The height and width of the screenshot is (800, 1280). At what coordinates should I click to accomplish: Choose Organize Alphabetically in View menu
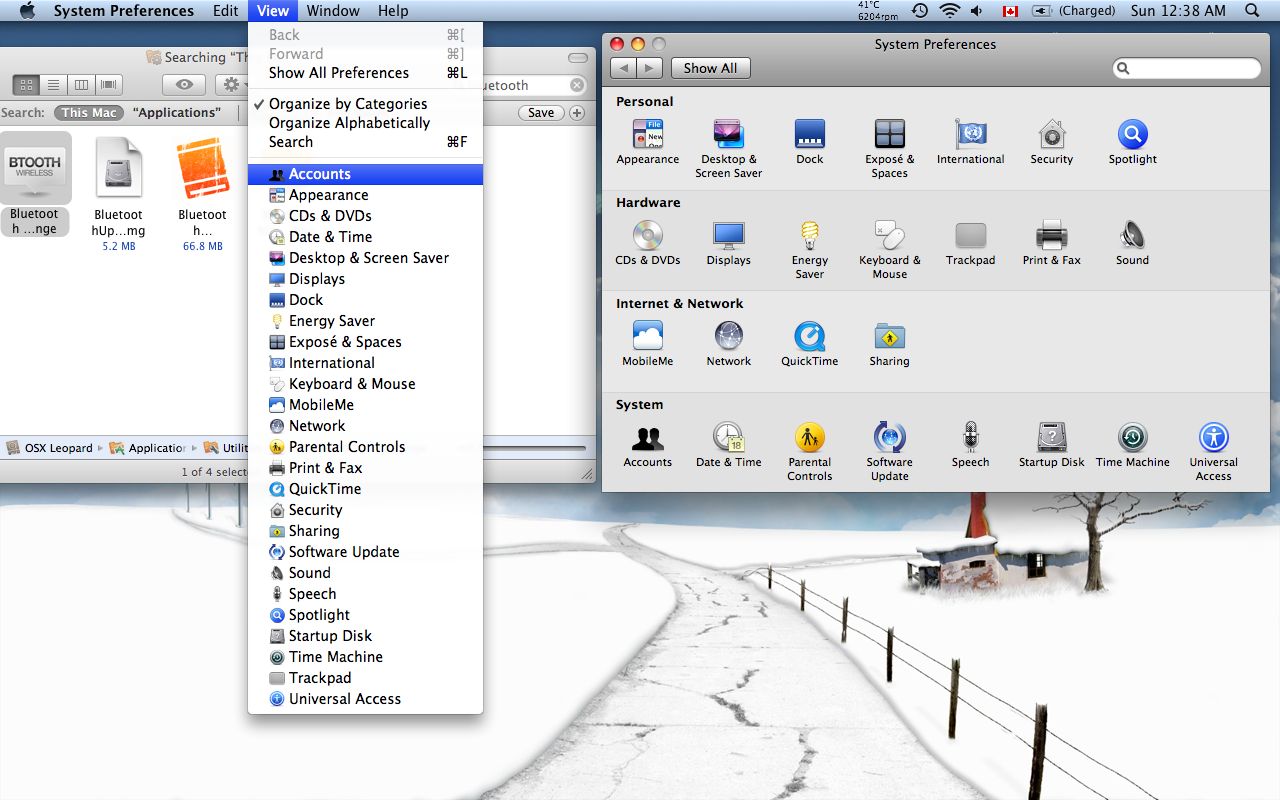point(349,123)
